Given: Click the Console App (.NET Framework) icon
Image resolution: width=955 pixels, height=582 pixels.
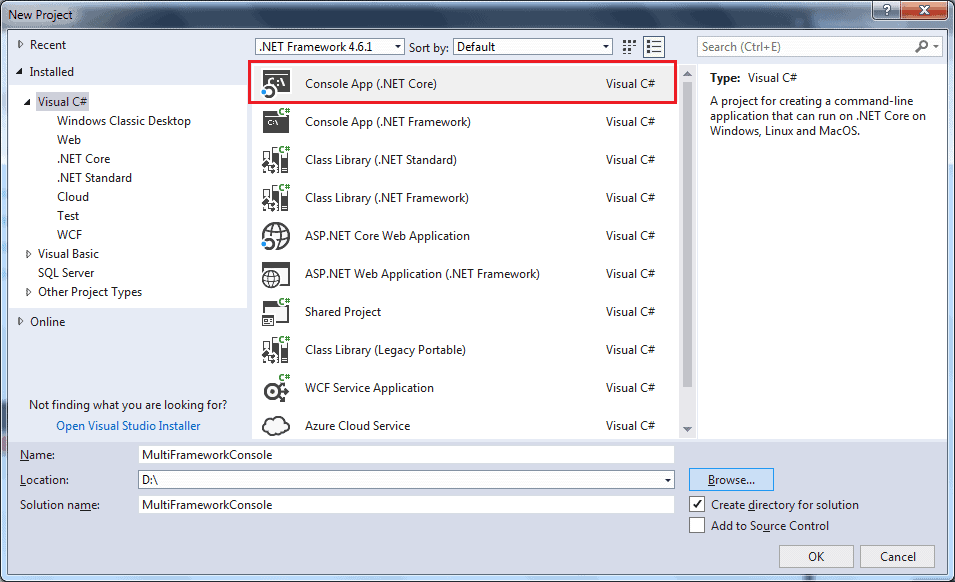Looking at the screenshot, I should click(x=275, y=121).
